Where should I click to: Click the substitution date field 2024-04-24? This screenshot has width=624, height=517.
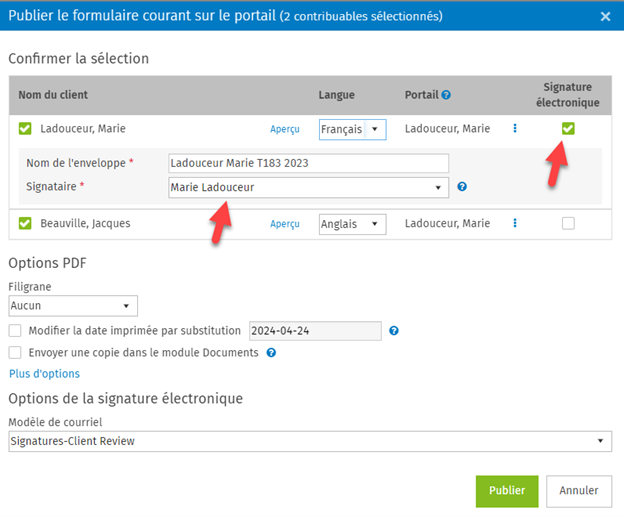click(315, 331)
